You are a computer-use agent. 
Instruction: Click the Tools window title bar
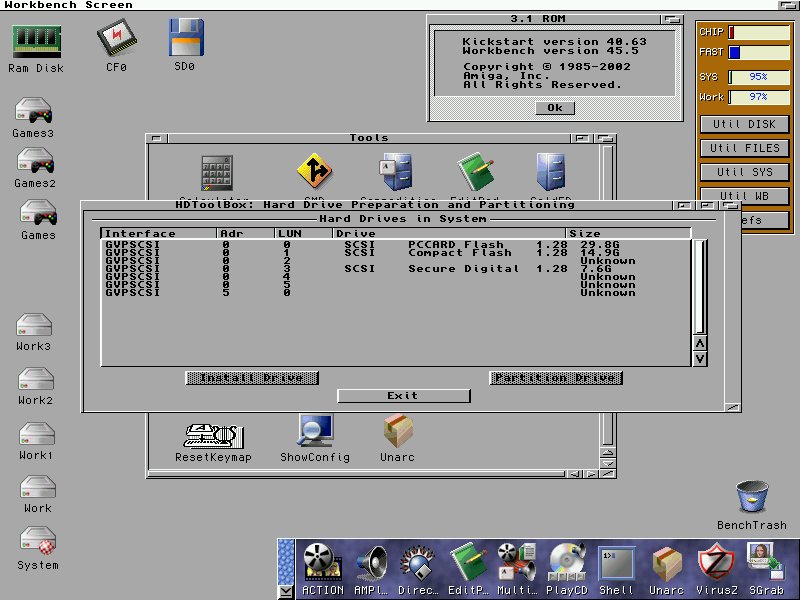point(369,138)
